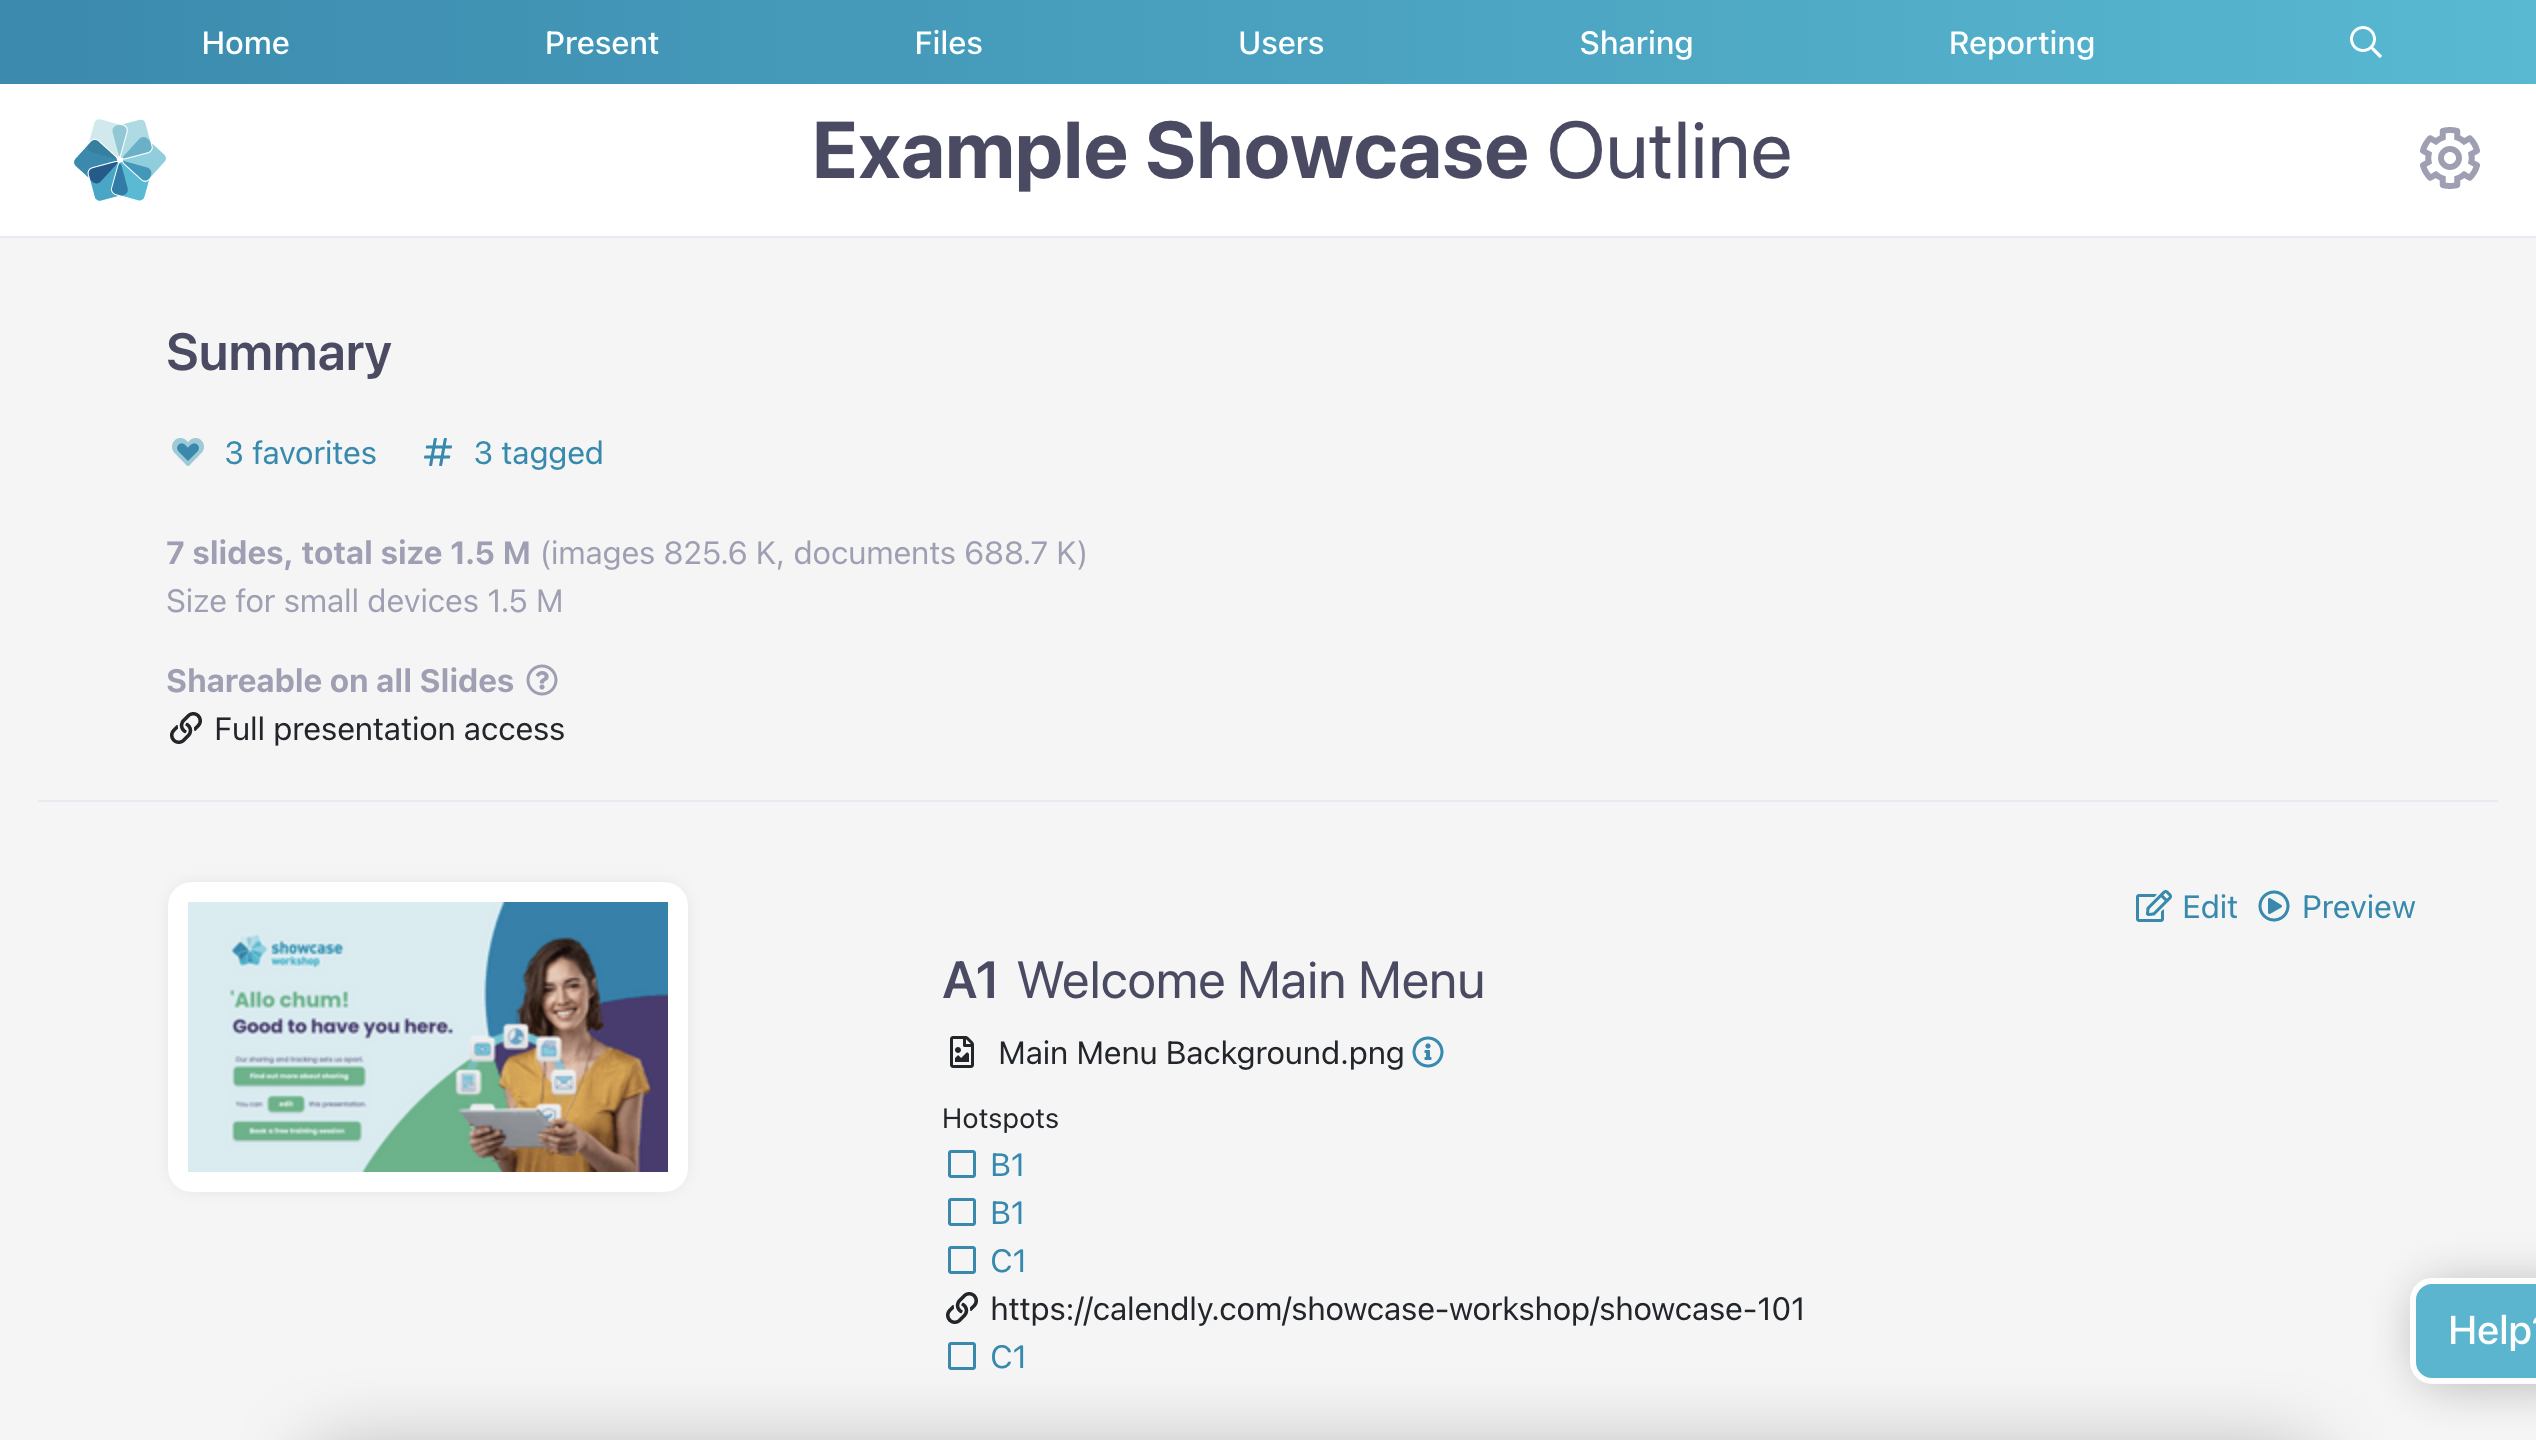Image resolution: width=2536 pixels, height=1440 pixels.
Task: Click the Showcase logo icon
Action: click(120, 160)
